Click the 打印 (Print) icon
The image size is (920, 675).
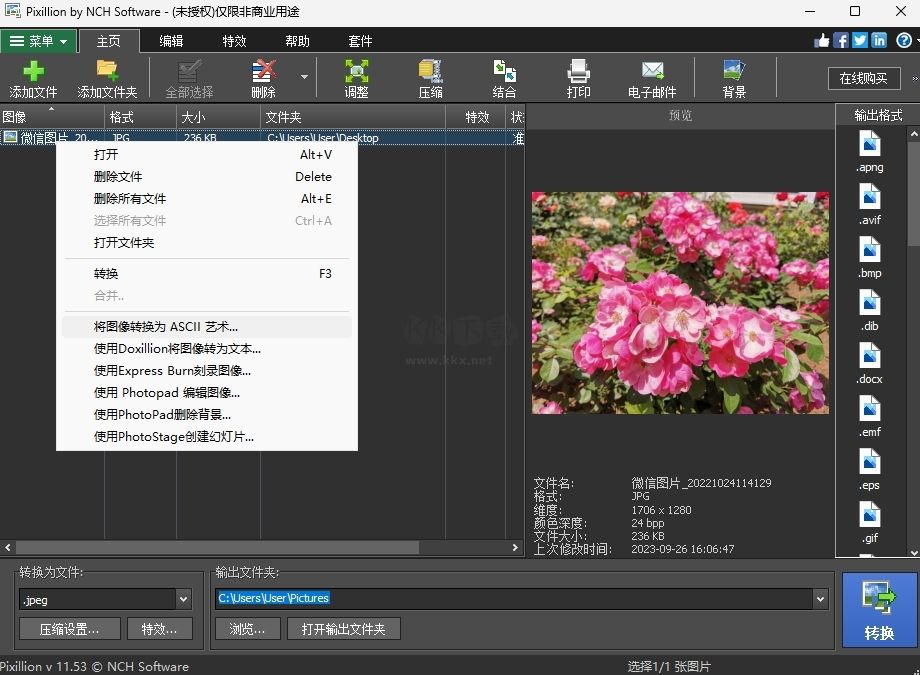(578, 78)
